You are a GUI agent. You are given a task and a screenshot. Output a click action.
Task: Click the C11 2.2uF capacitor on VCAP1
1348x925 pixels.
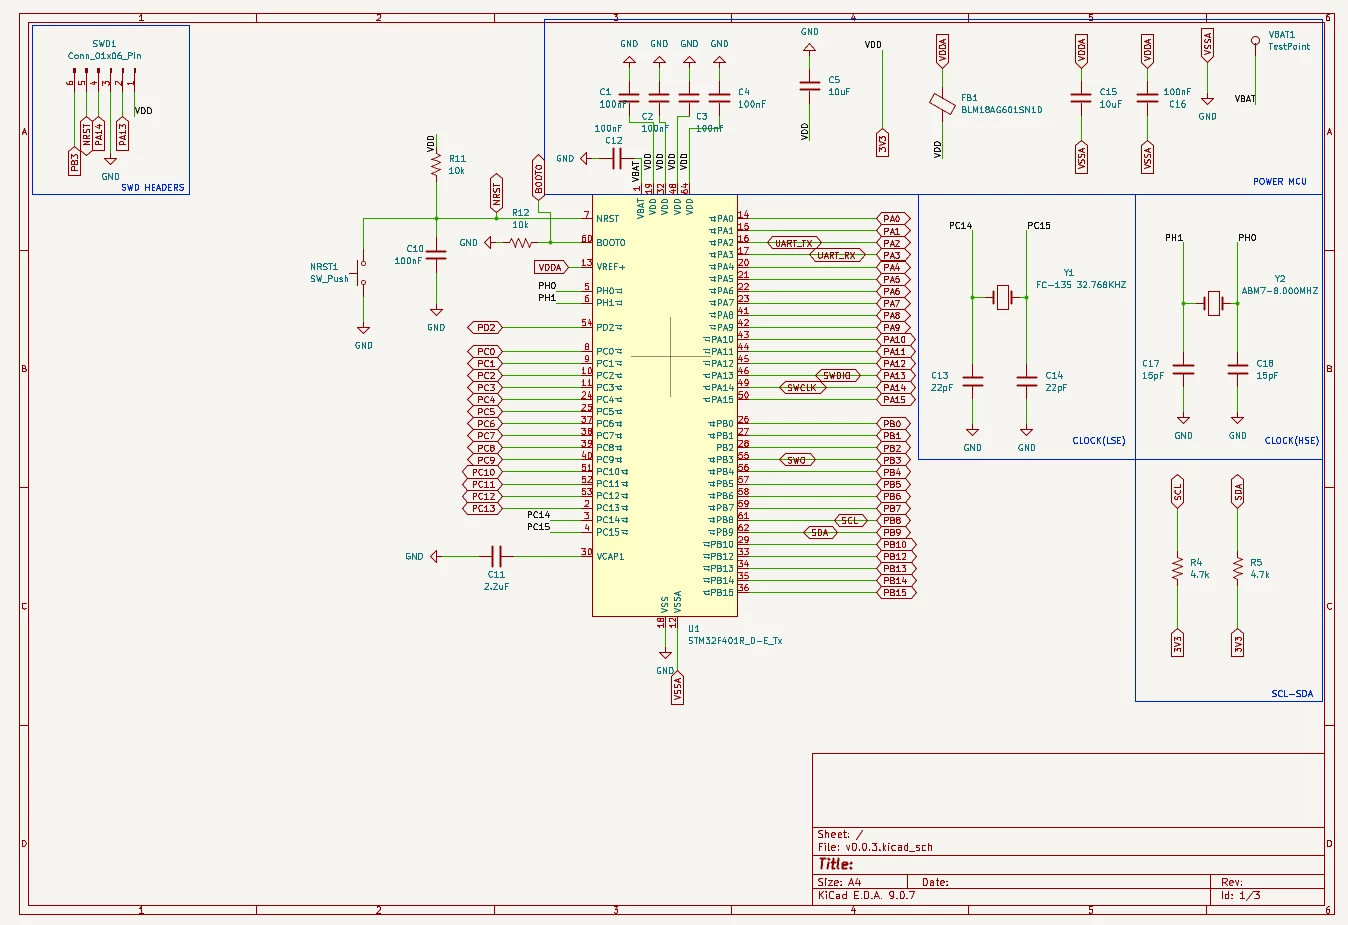(x=497, y=557)
